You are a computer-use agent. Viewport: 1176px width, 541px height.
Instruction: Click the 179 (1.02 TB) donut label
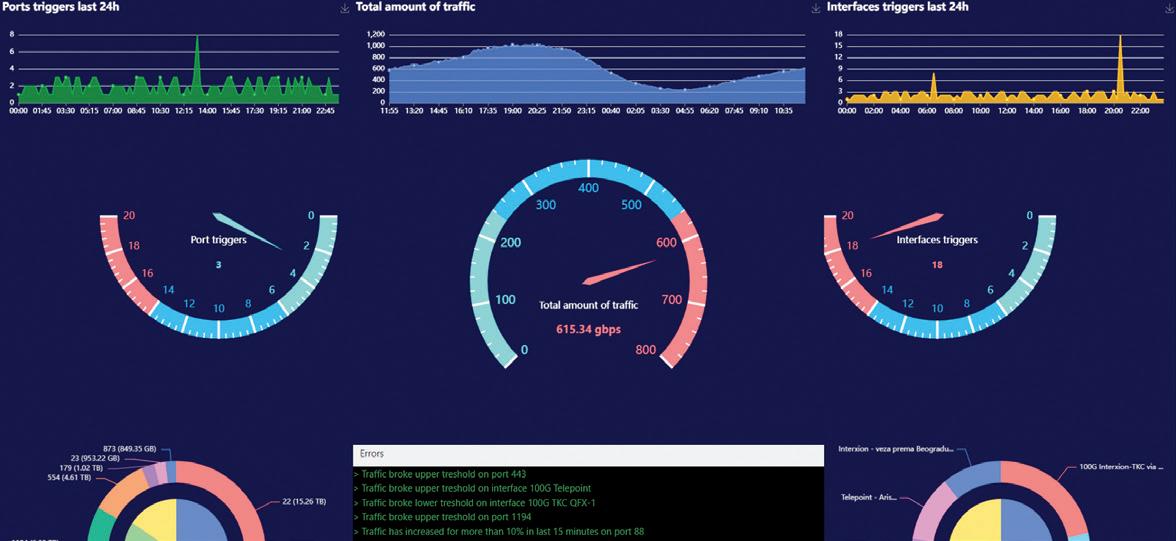[84, 467]
